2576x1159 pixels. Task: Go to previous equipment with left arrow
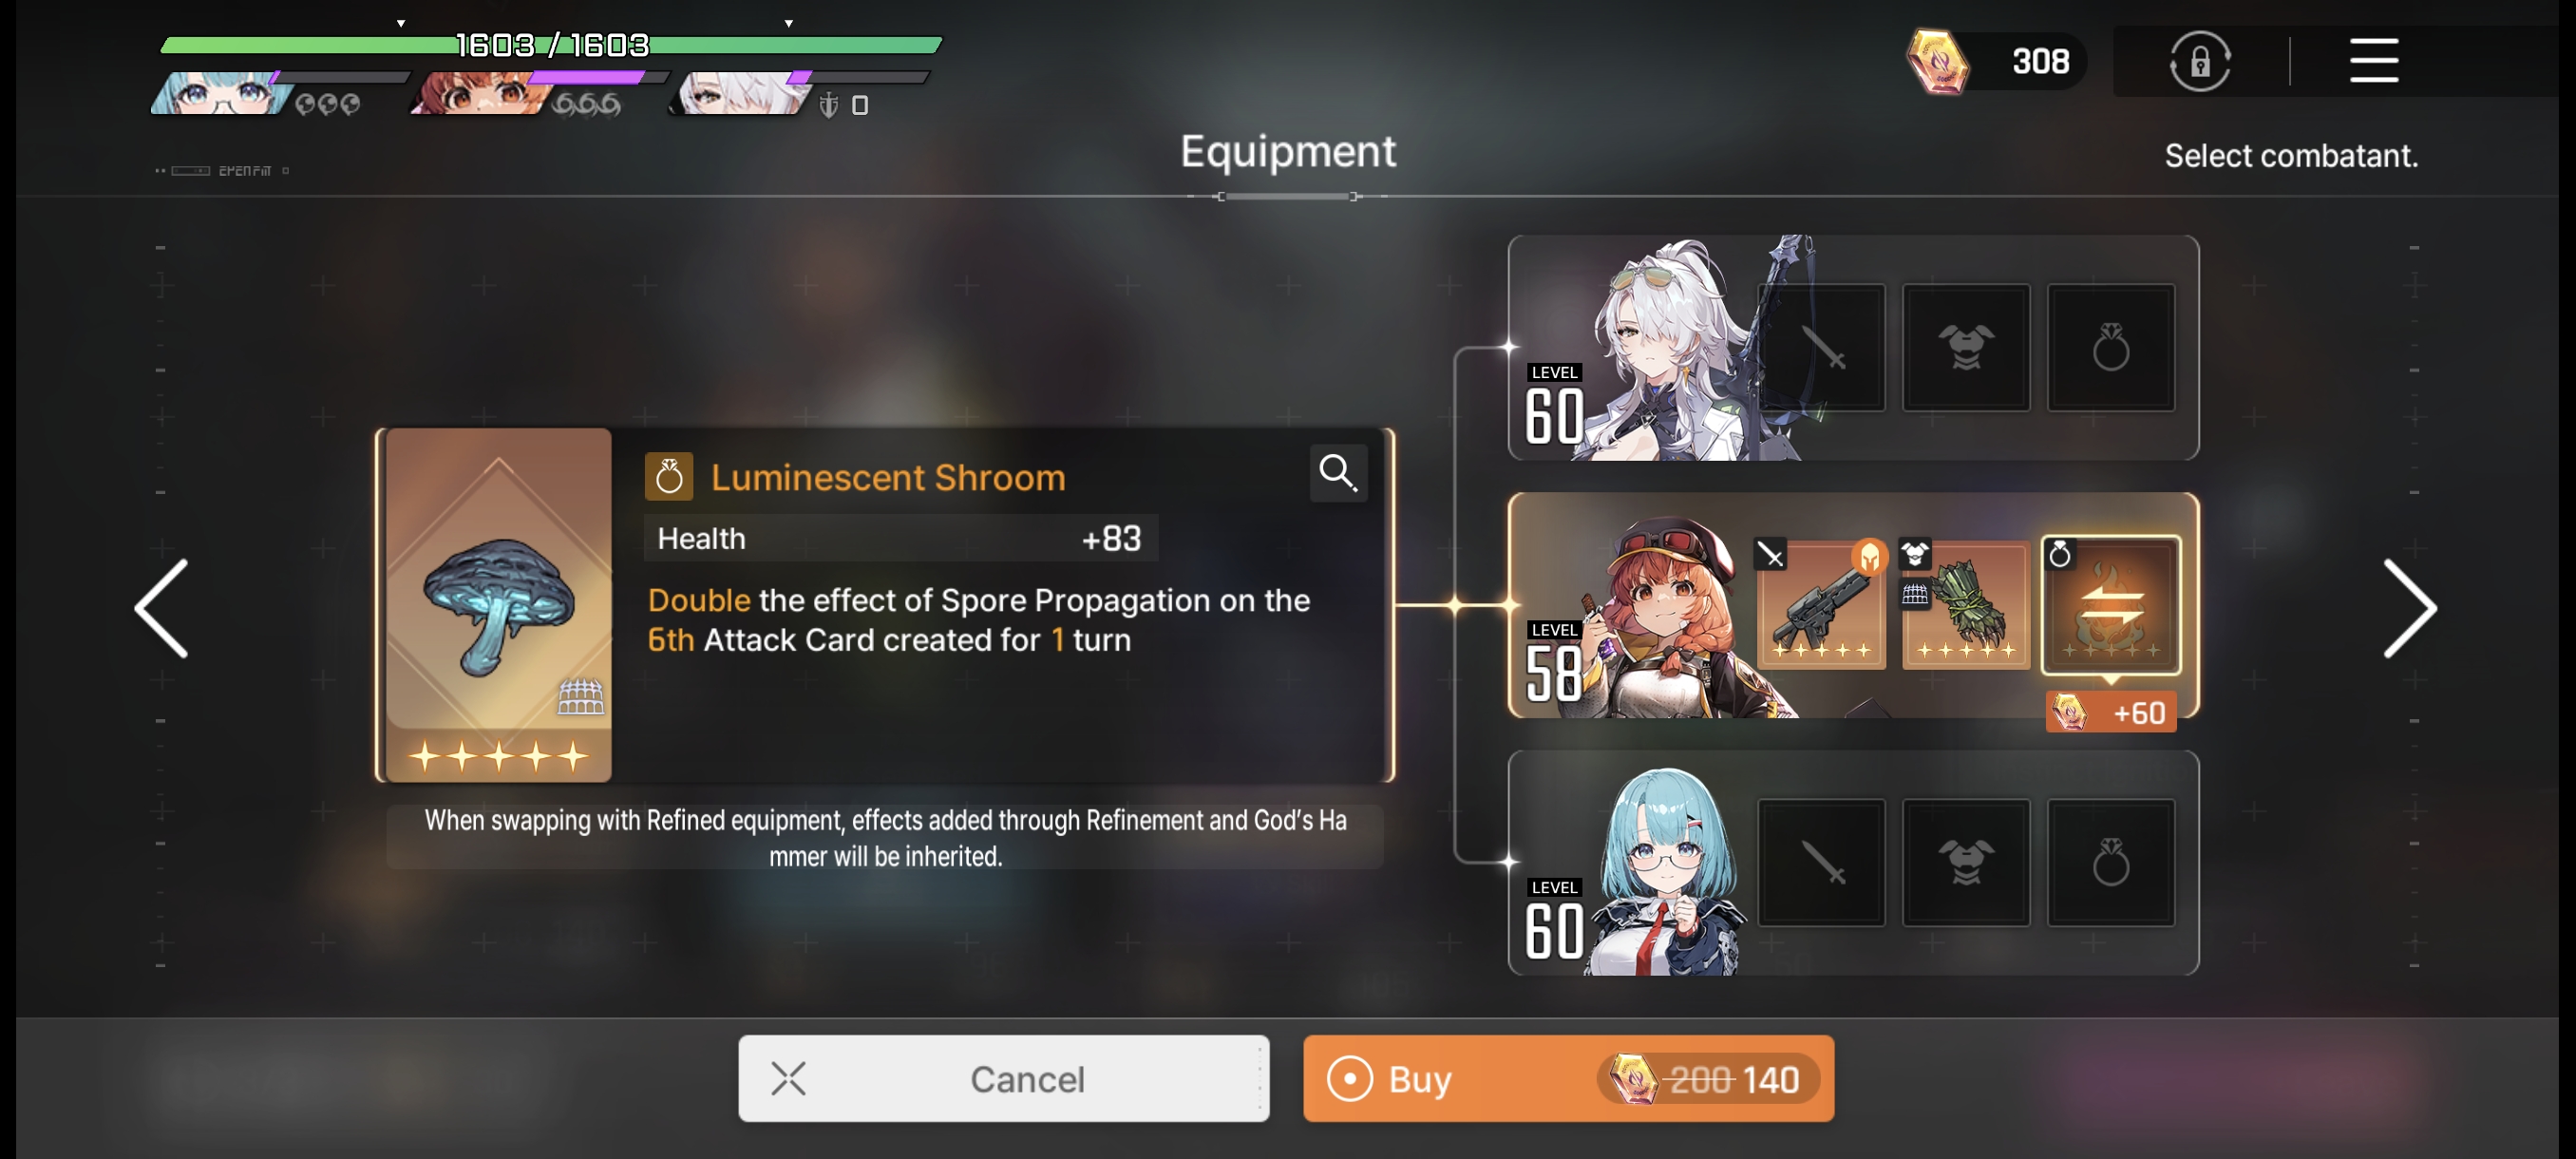click(162, 608)
